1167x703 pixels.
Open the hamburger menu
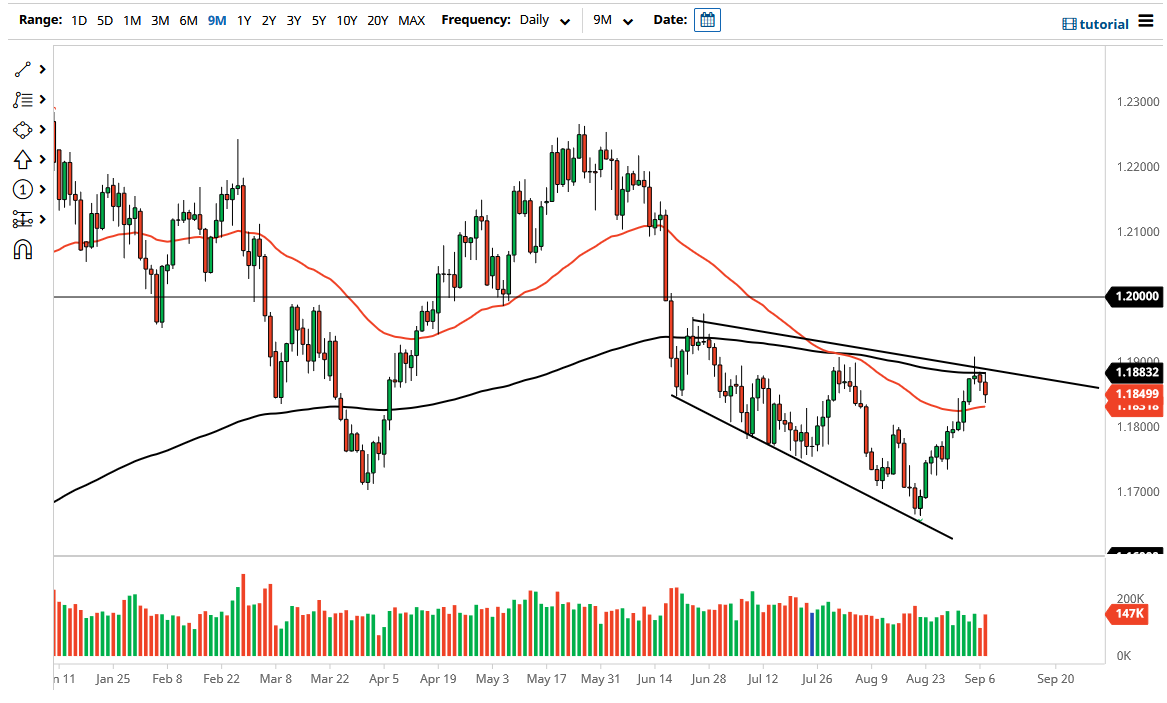(1145, 21)
